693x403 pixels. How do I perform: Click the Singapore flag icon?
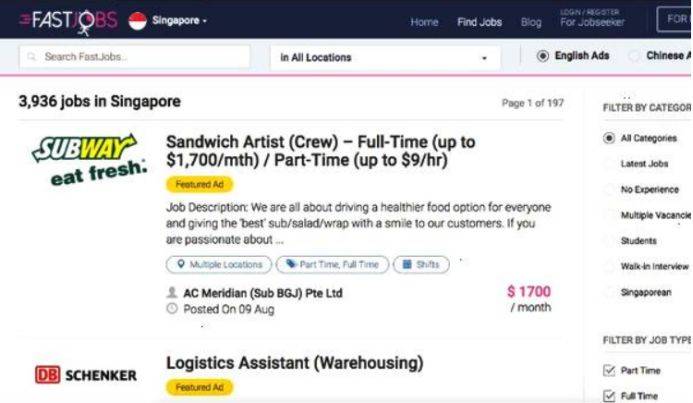pos(138,21)
